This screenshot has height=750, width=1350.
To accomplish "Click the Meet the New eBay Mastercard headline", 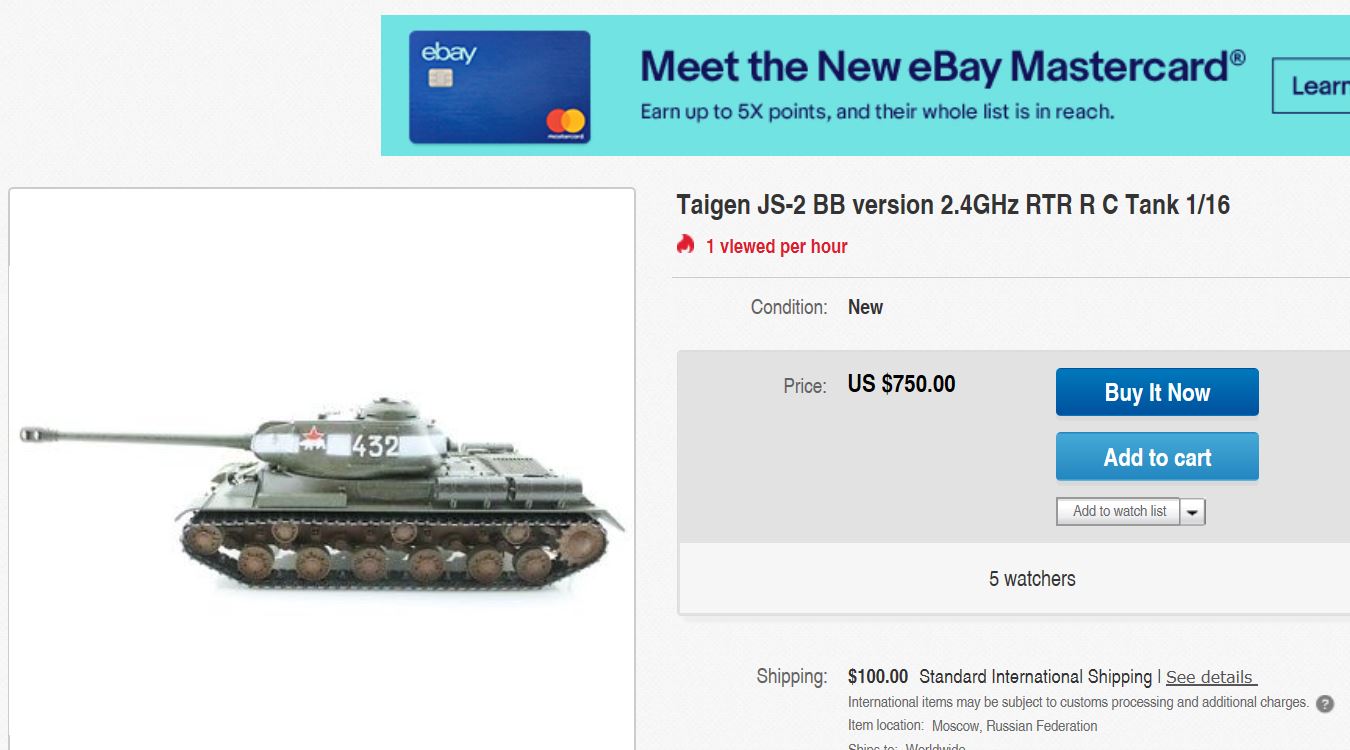I will 942,66.
